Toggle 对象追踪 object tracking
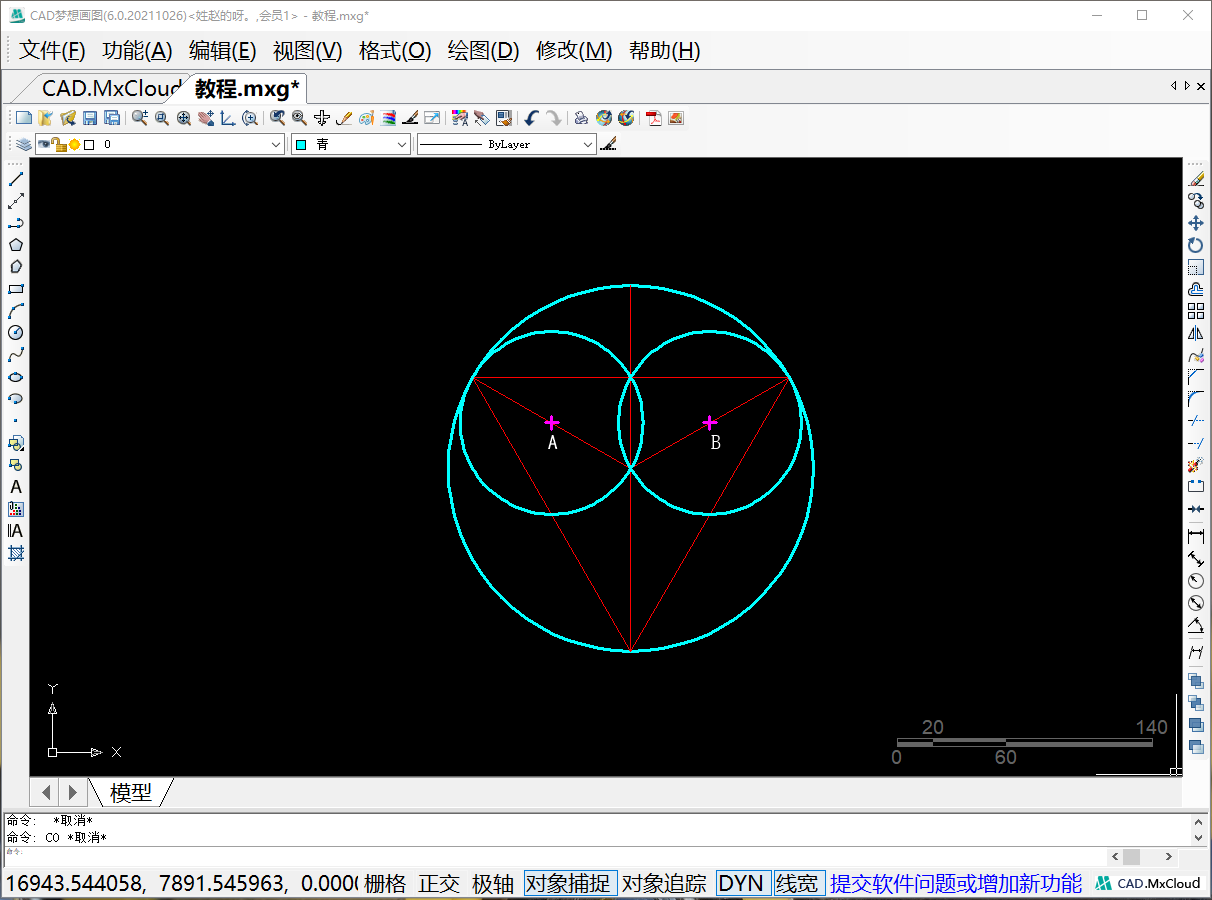The height and width of the screenshot is (900, 1212). 665,883
